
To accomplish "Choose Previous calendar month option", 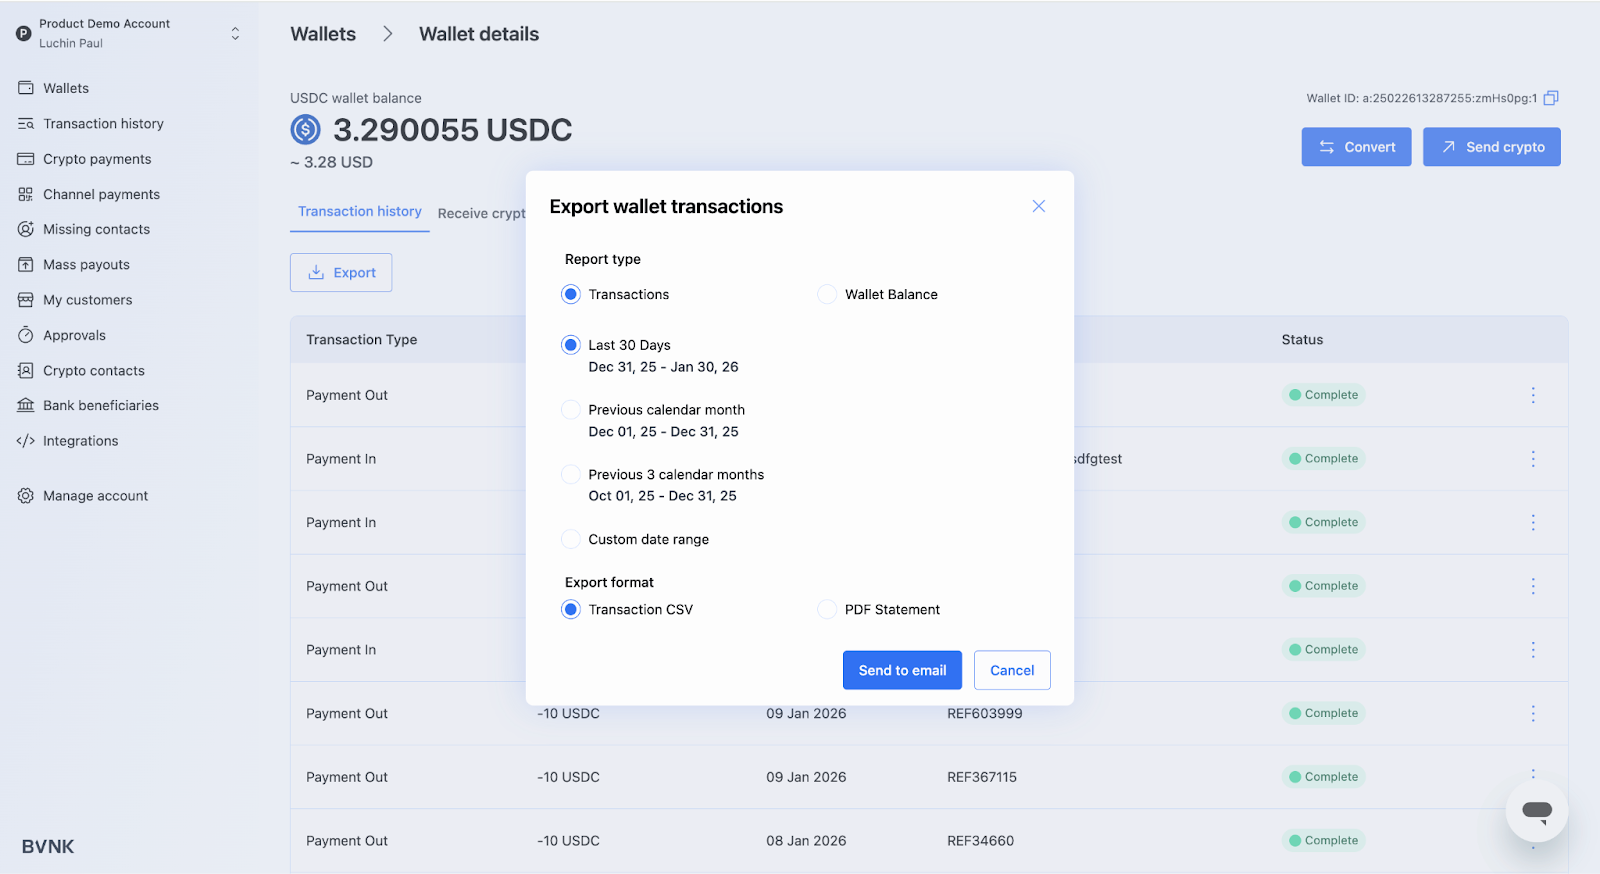I will [x=571, y=410].
